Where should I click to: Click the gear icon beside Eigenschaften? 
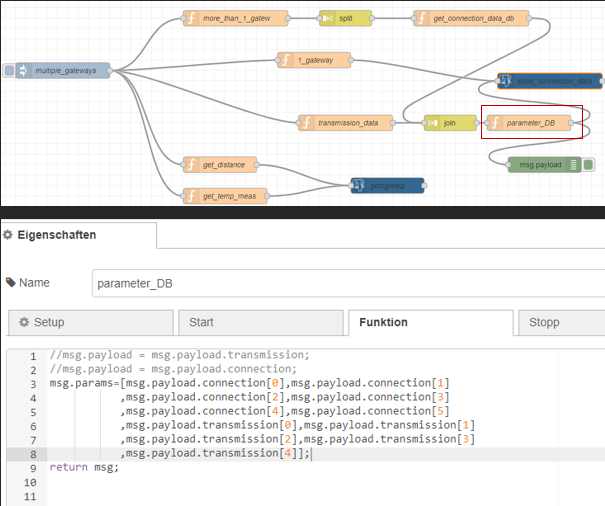pyautogui.click(x=8, y=235)
